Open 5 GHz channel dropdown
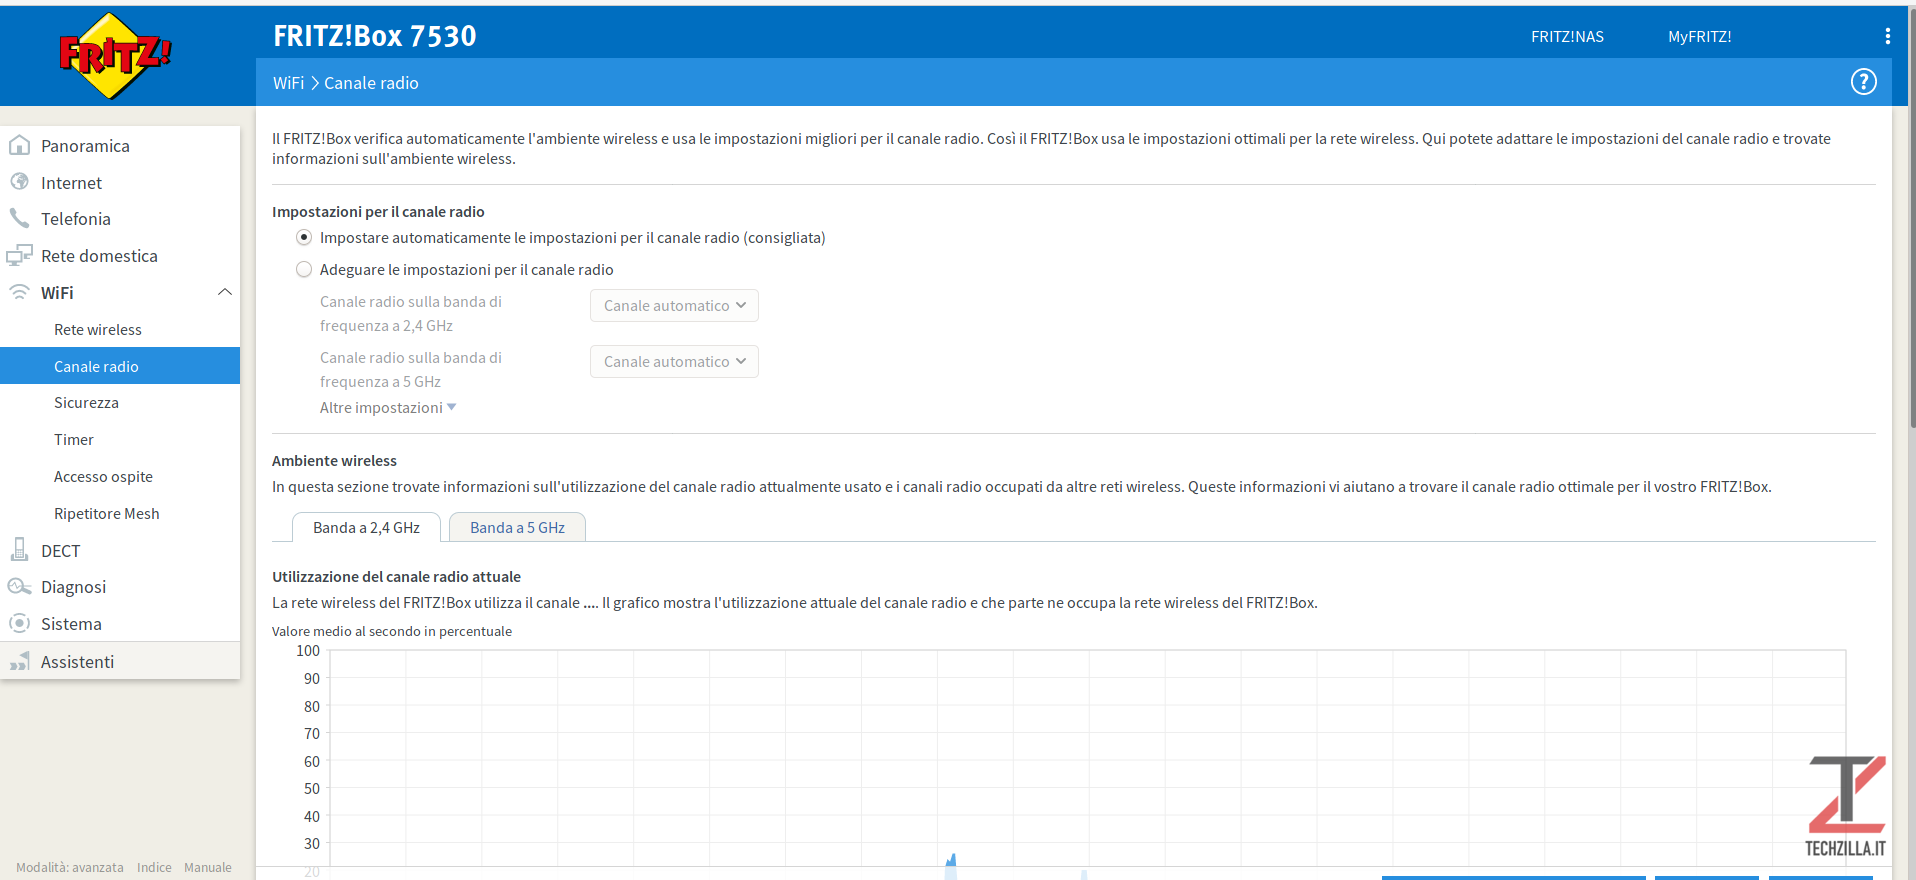Image resolution: width=1916 pixels, height=880 pixels. (x=674, y=362)
